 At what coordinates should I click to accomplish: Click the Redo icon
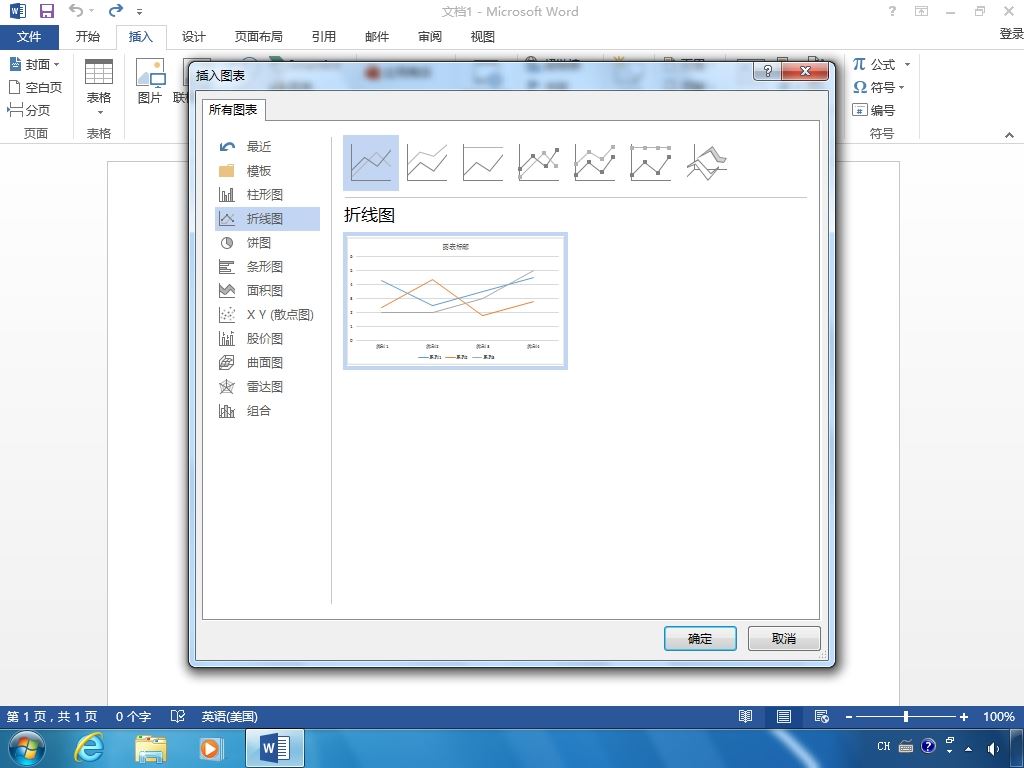coord(116,11)
